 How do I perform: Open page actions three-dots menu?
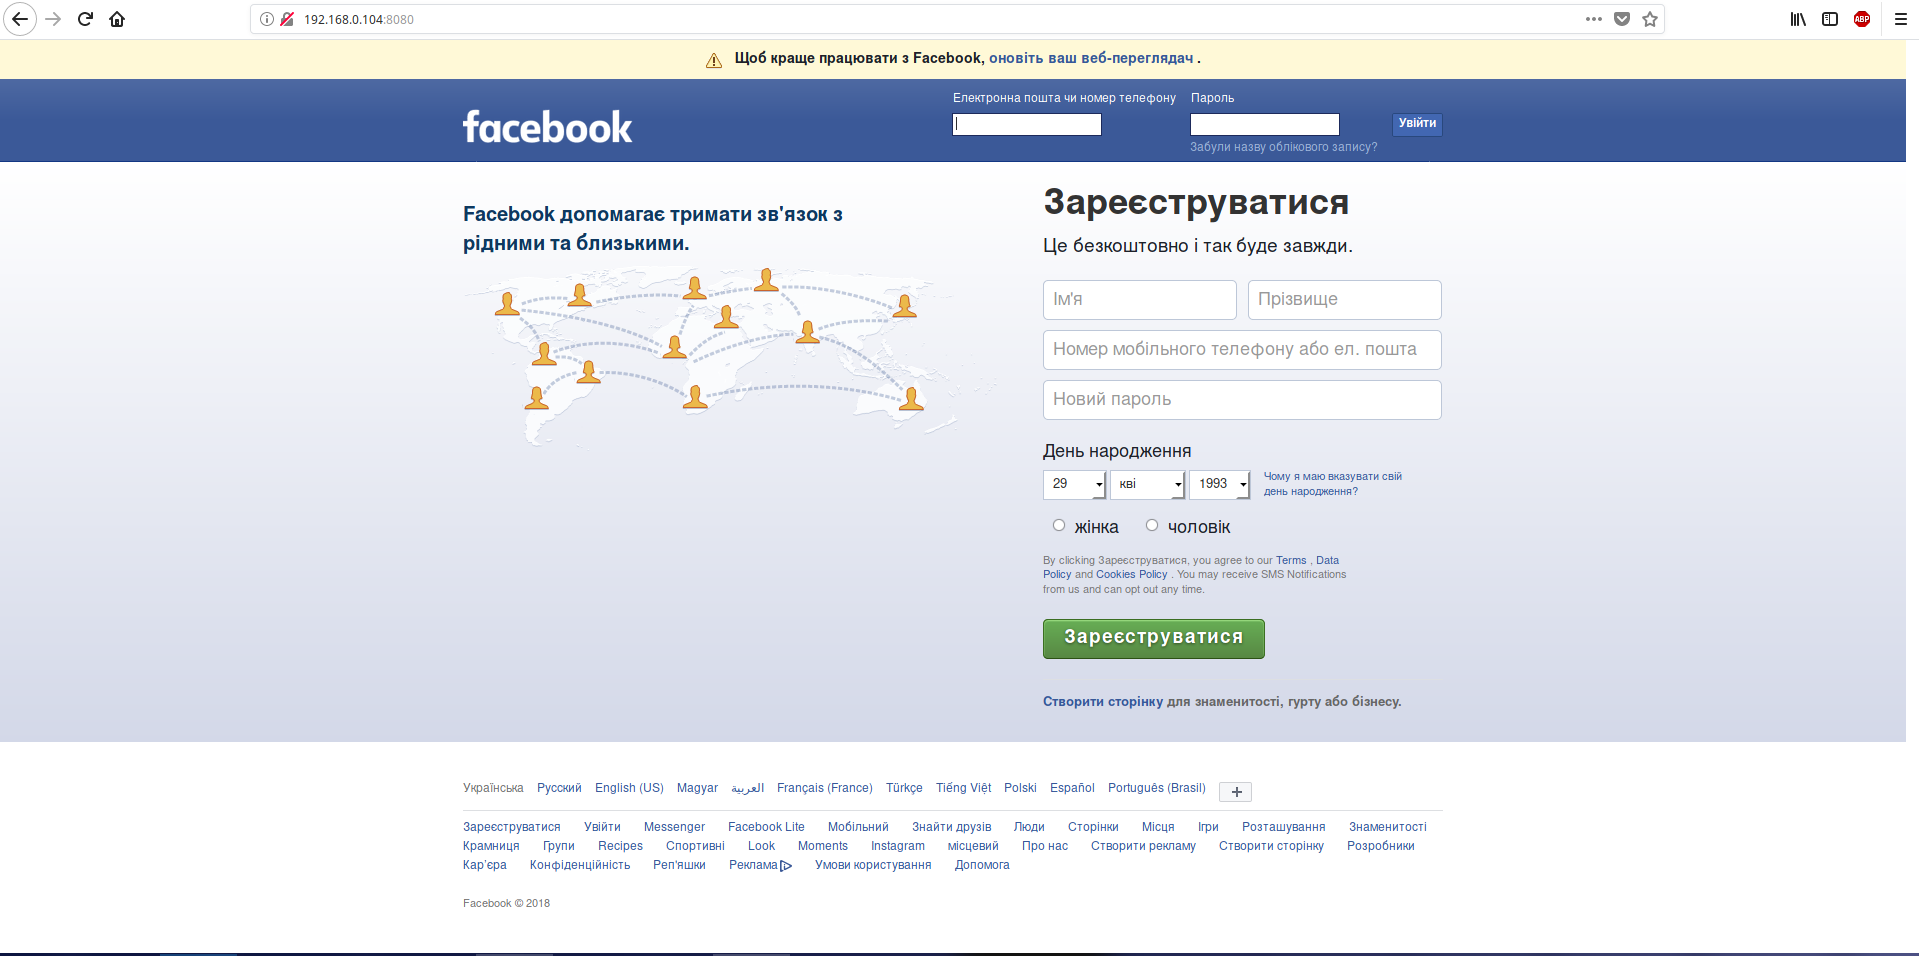click(1594, 19)
